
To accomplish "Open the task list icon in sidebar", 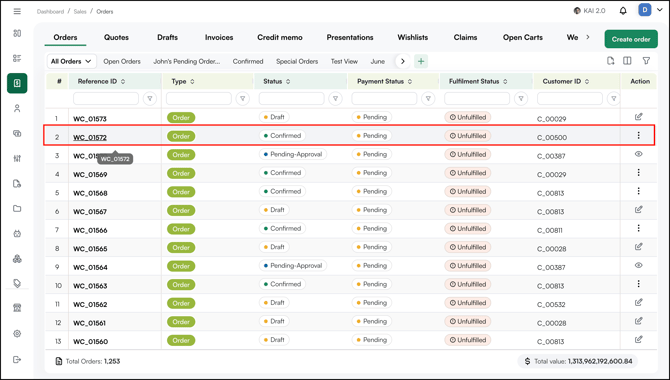I will click(17, 58).
